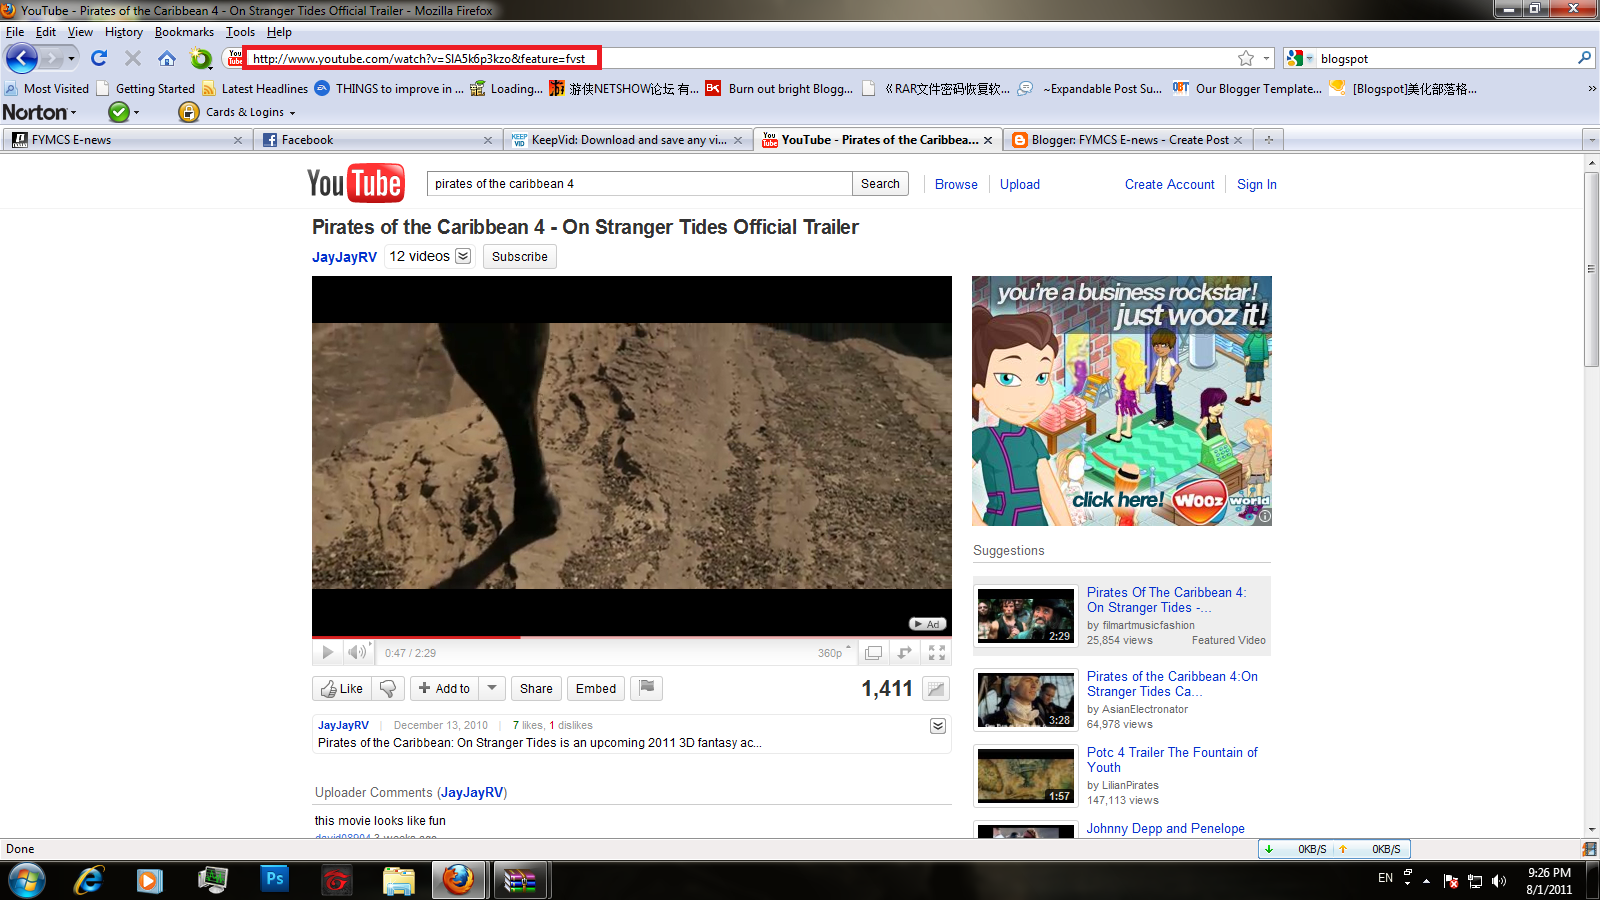Go back with the Firefox Back arrow
Screen dimensions: 1600x900
tap(22, 58)
